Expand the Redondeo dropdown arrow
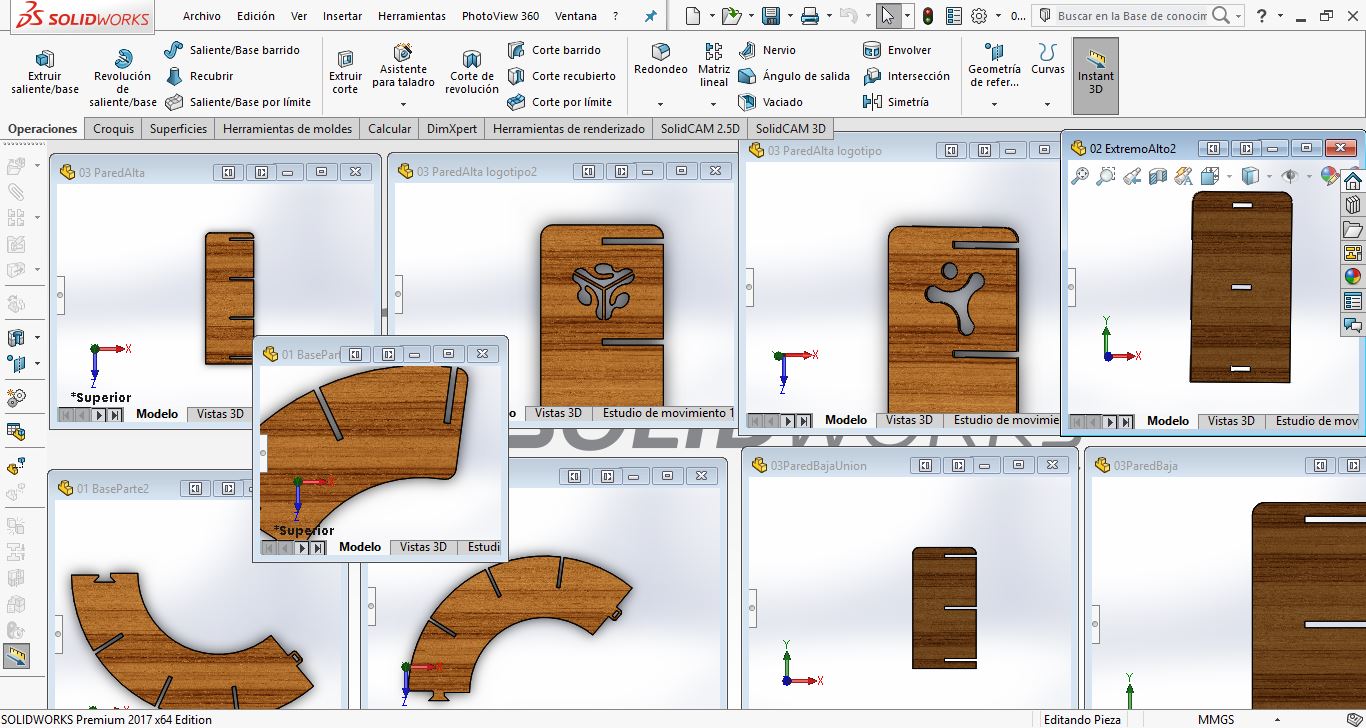Viewport: 1366px width, 728px height. point(661,104)
